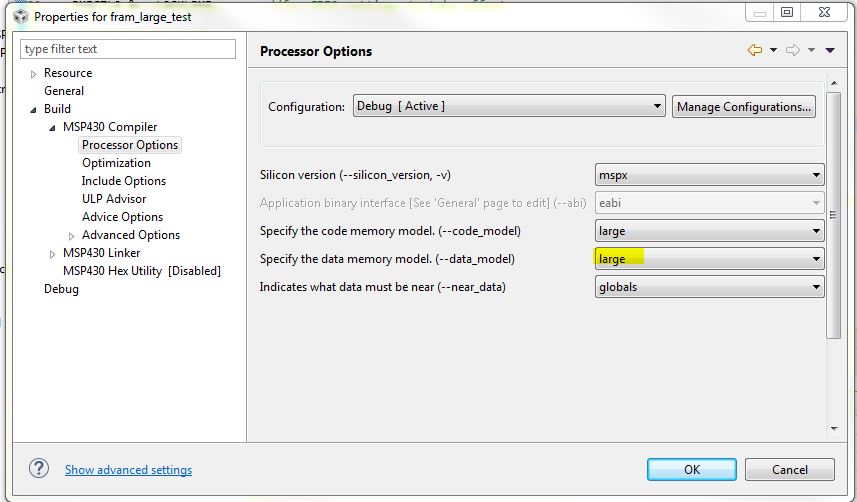The height and width of the screenshot is (502, 857).
Task: Open the view menu triangle icon
Action: pyautogui.click(x=830, y=51)
